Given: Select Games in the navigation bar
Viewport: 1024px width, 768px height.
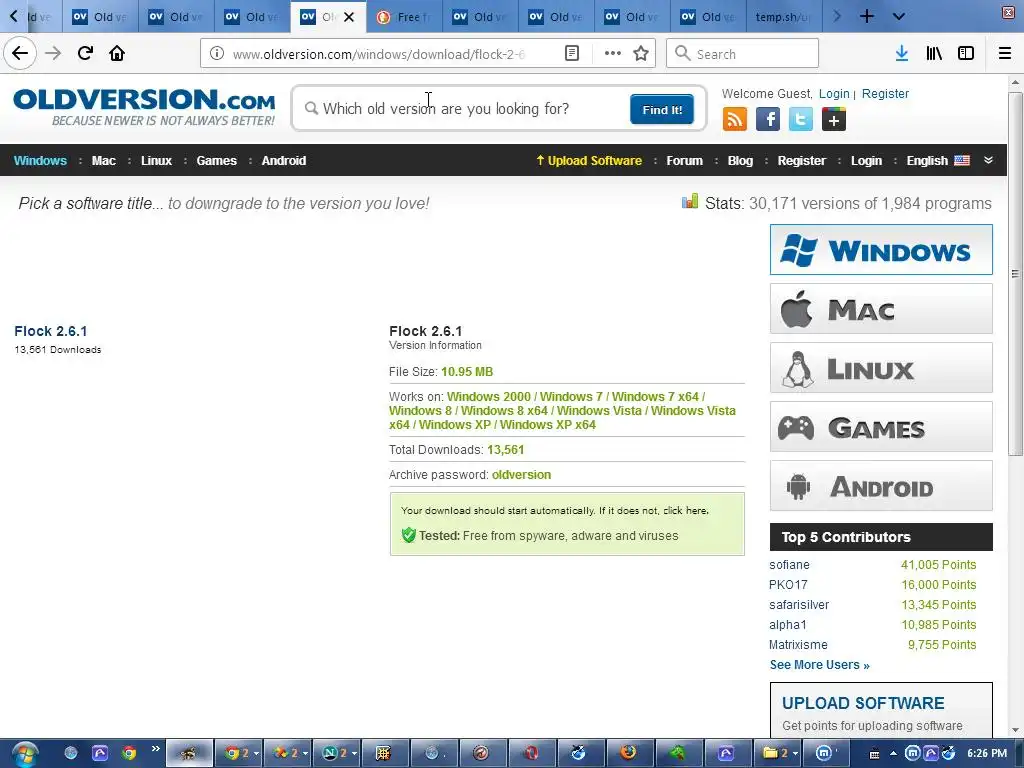Looking at the screenshot, I should click(216, 161).
